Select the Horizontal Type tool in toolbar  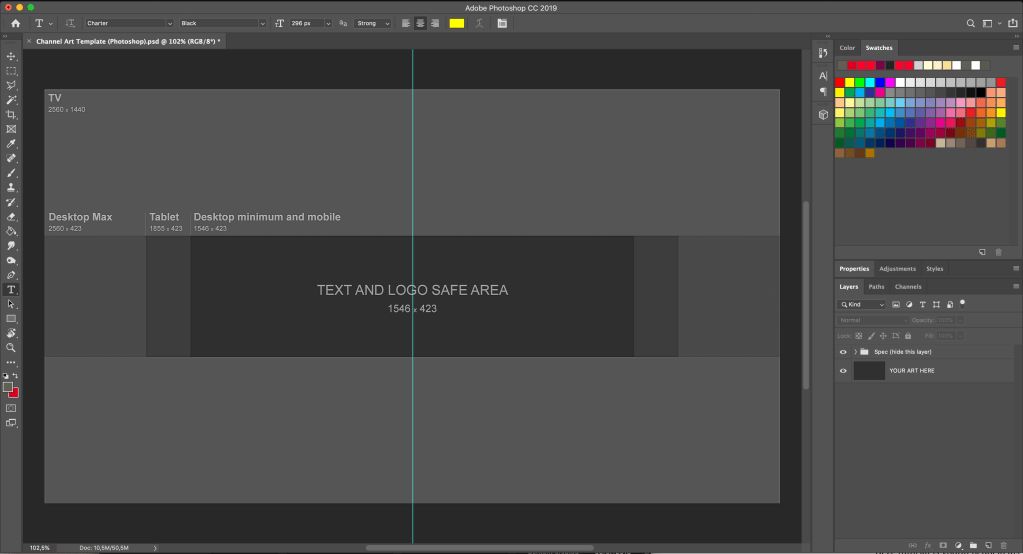pos(11,289)
